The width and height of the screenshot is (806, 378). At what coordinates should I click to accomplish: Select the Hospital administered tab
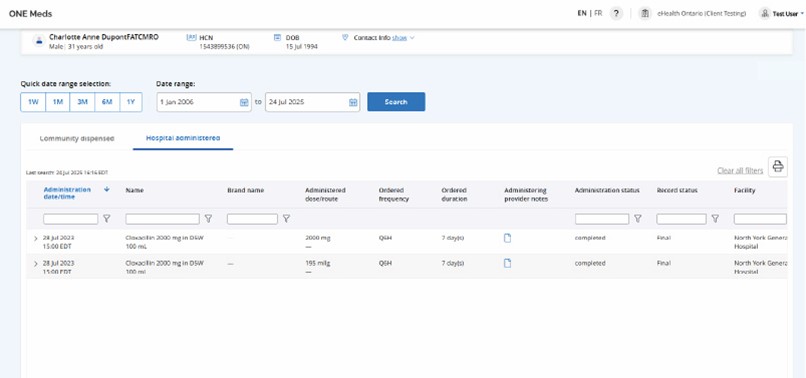pyautogui.click(x=183, y=138)
